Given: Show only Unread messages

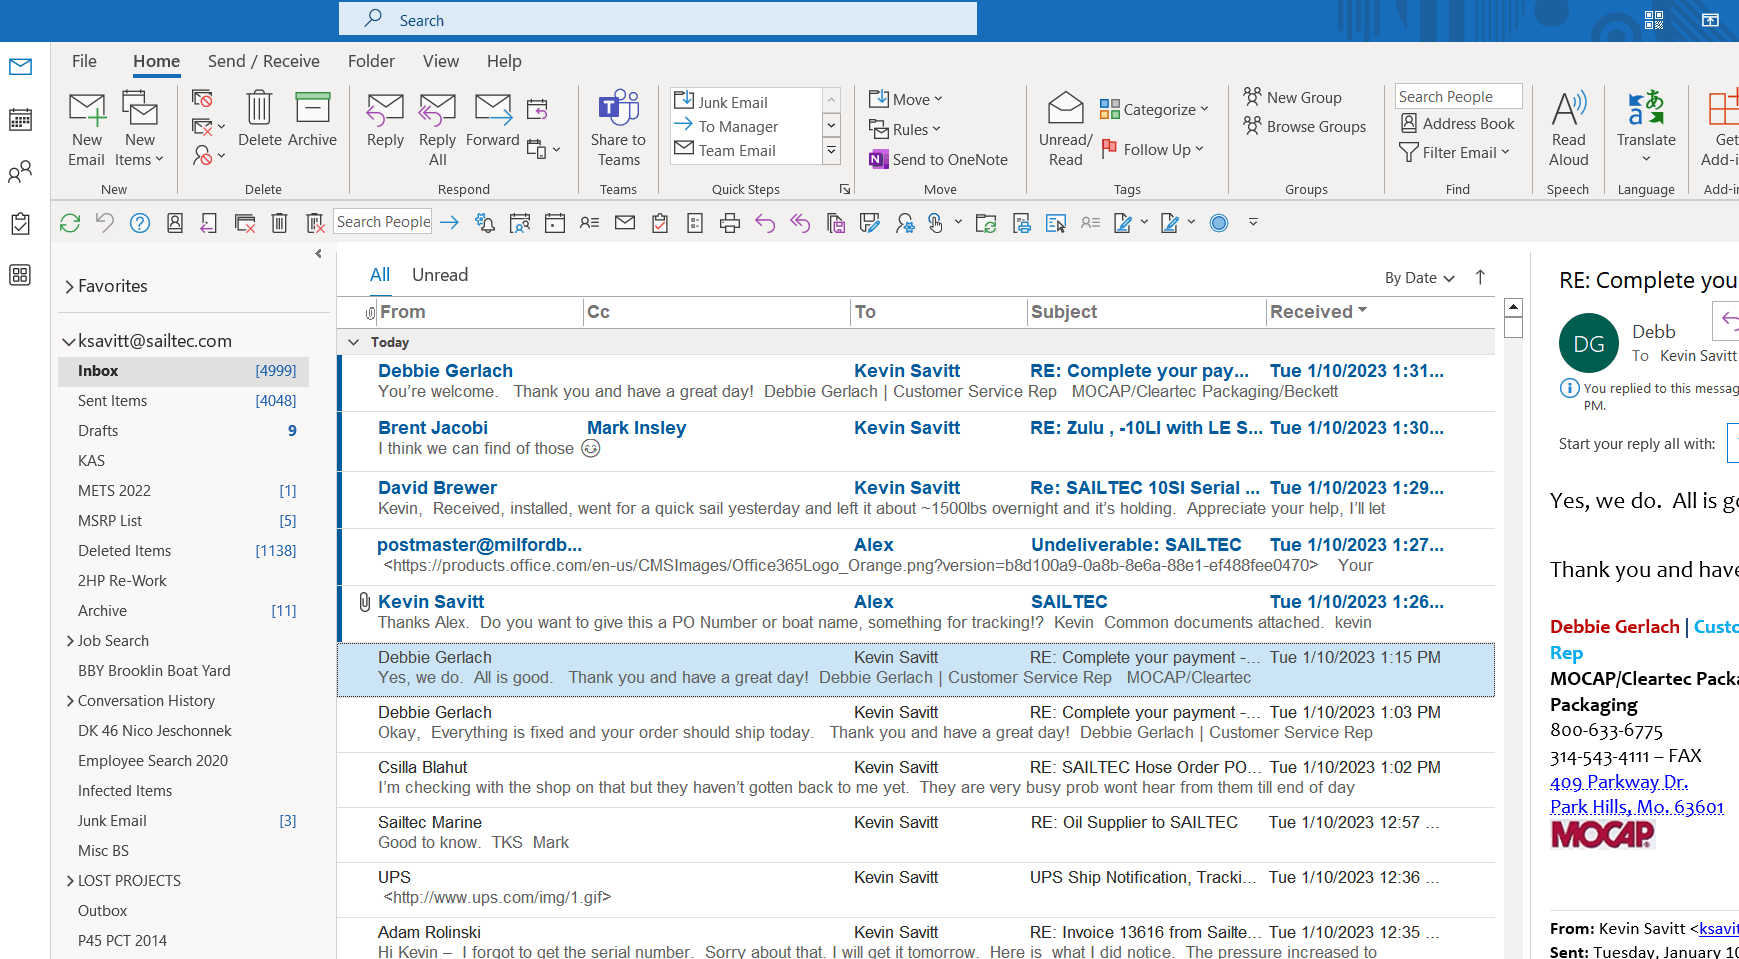Looking at the screenshot, I should 440,275.
